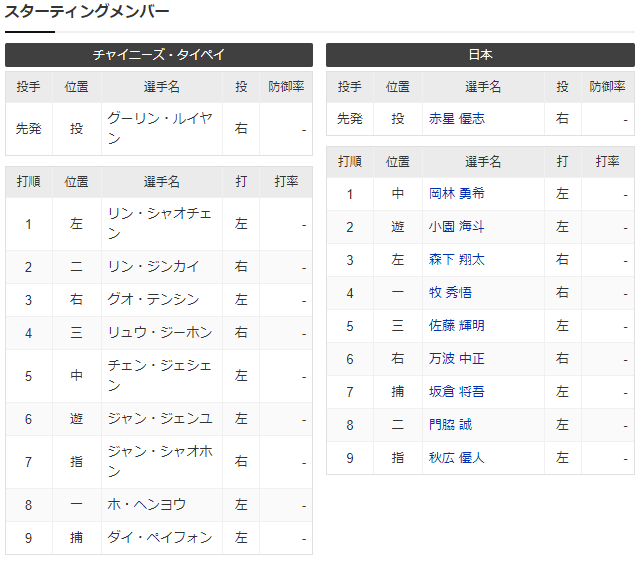The height and width of the screenshot is (566, 640).
Task: Open player link 小園 海斗
Action: (x=456, y=226)
